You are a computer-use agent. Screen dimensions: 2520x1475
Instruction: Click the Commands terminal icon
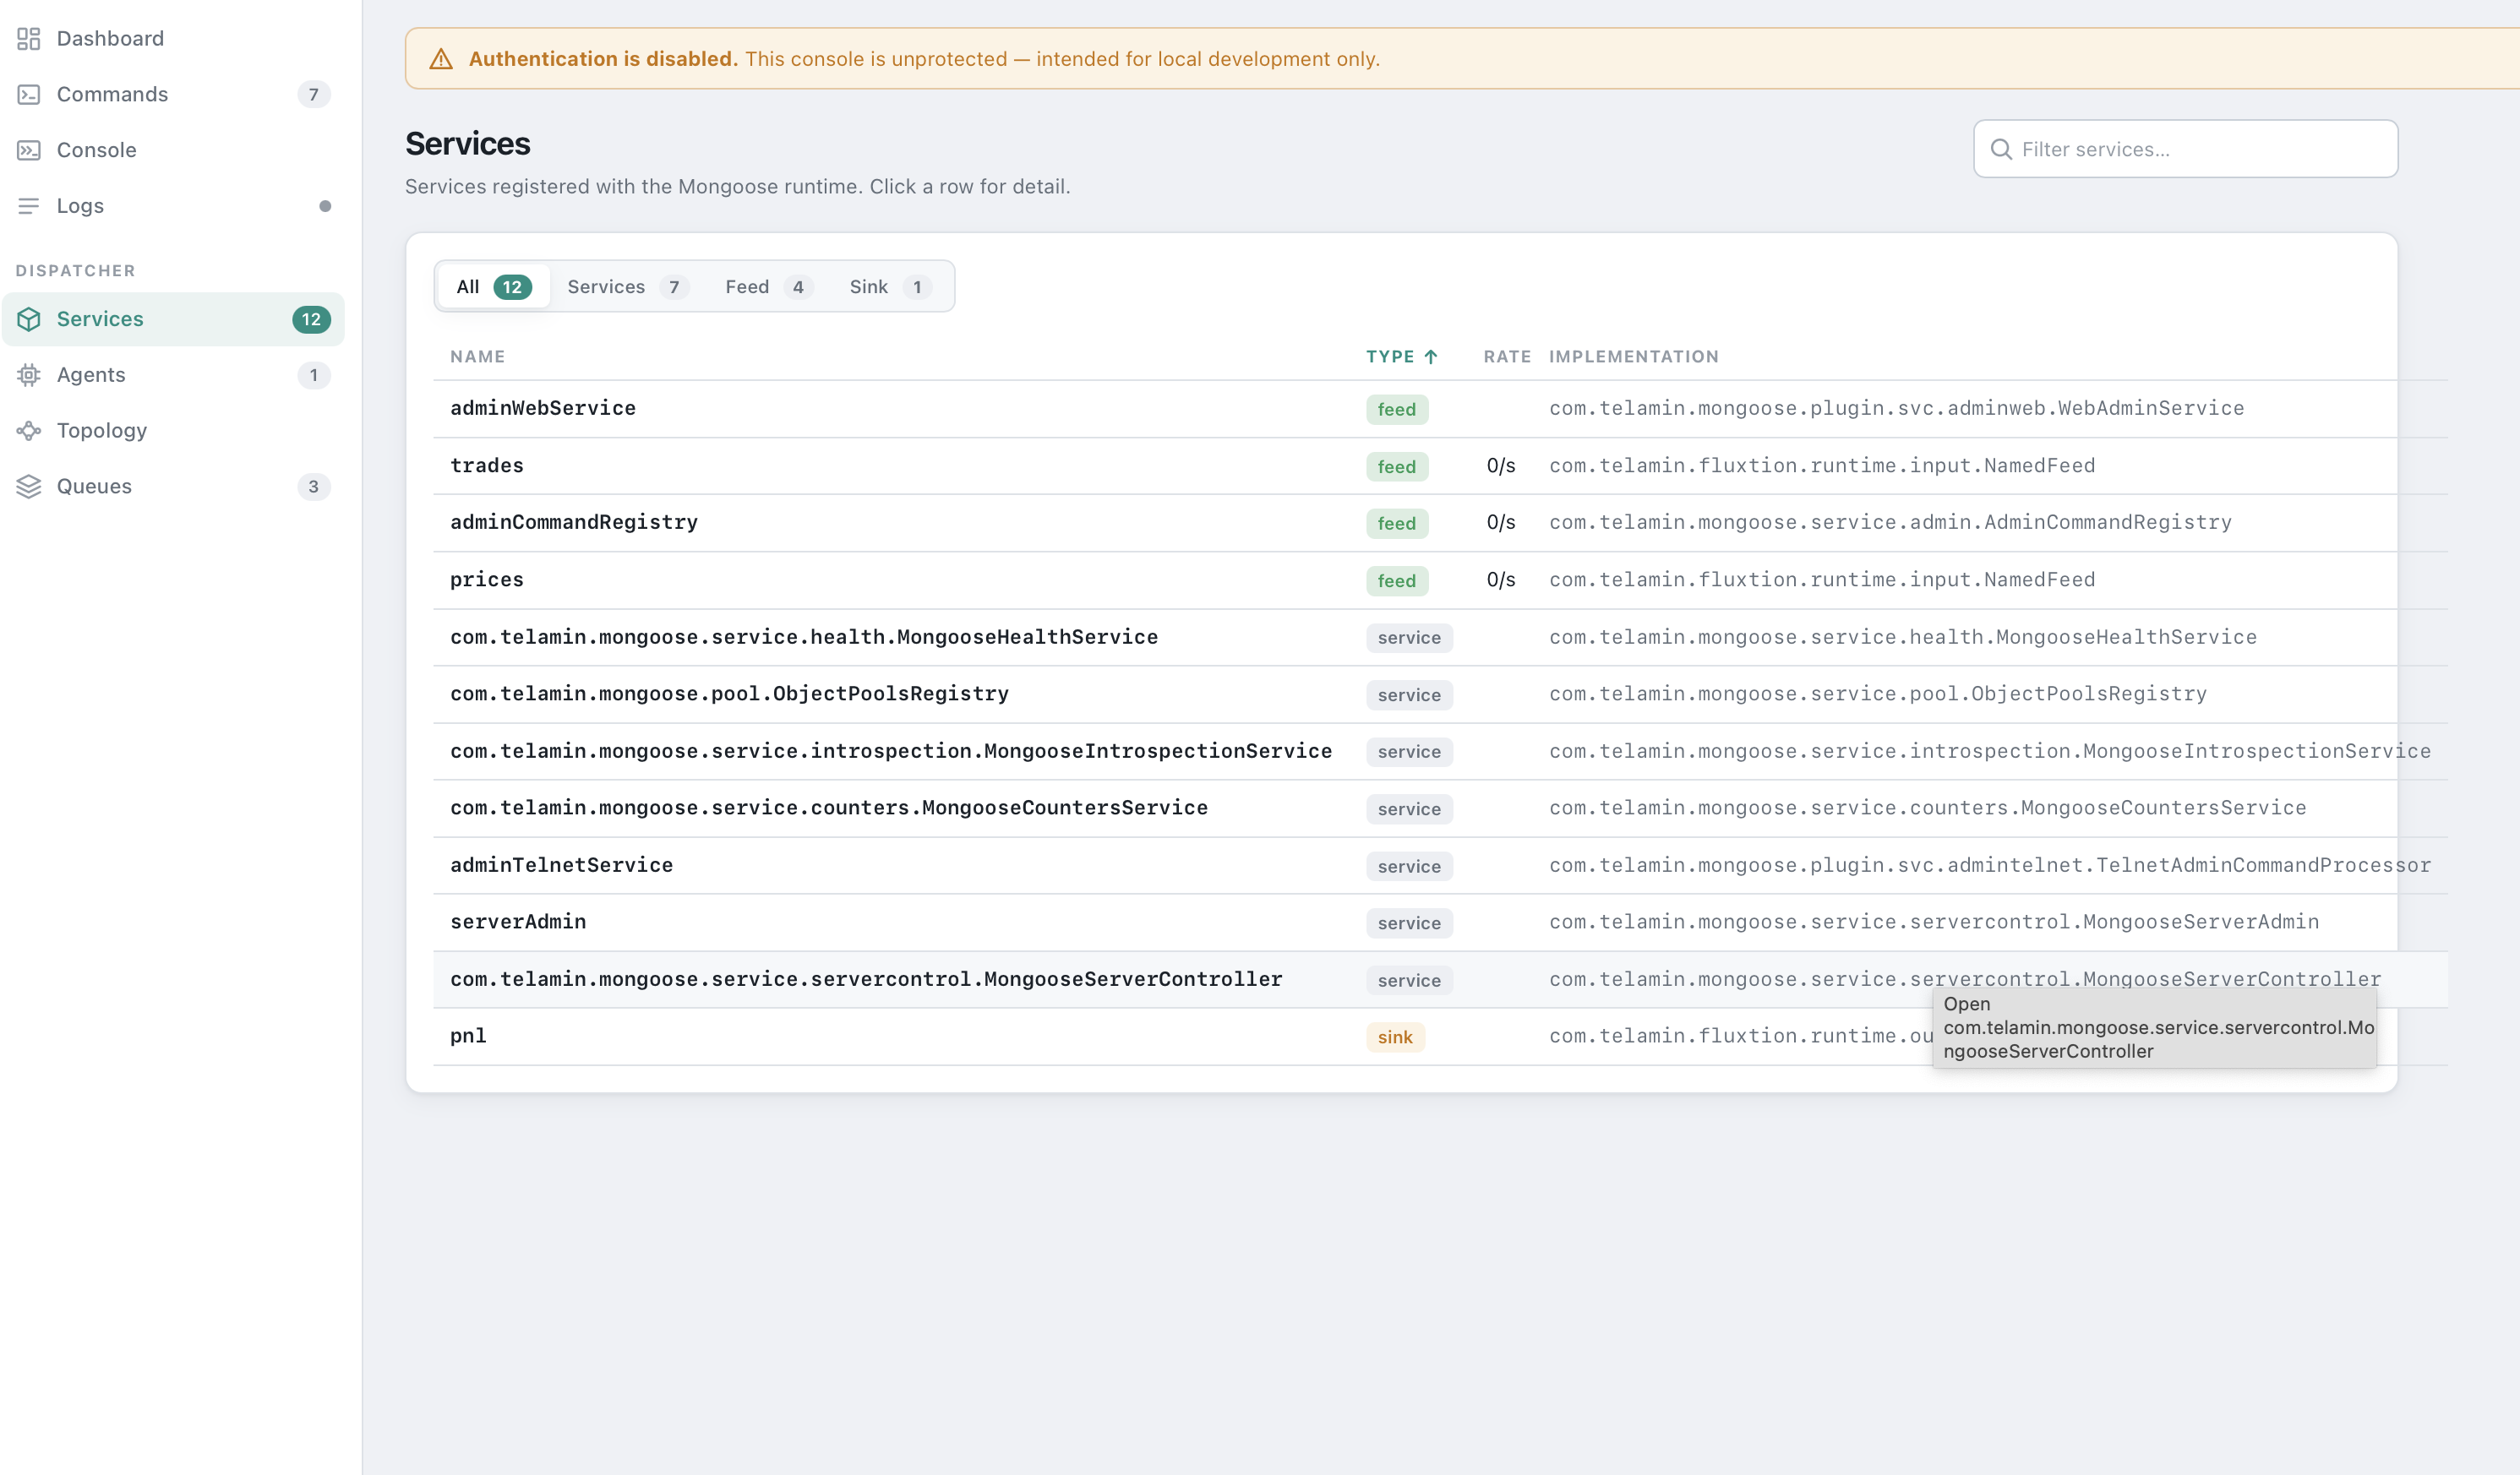[28, 94]
